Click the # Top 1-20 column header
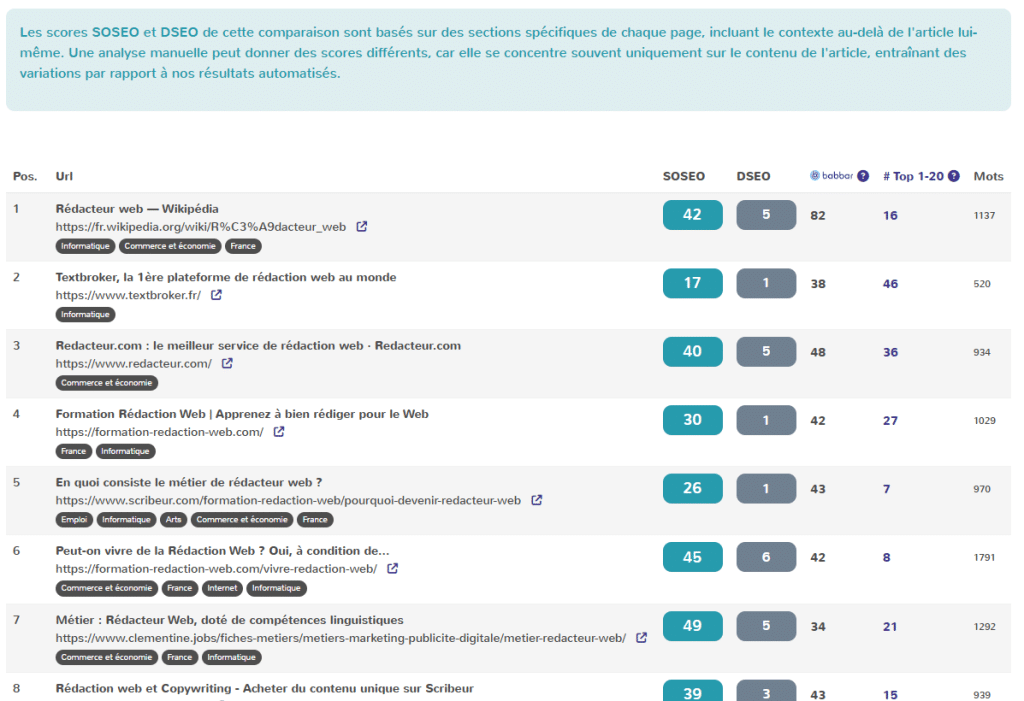1024x701 pixels. (914, 176)
